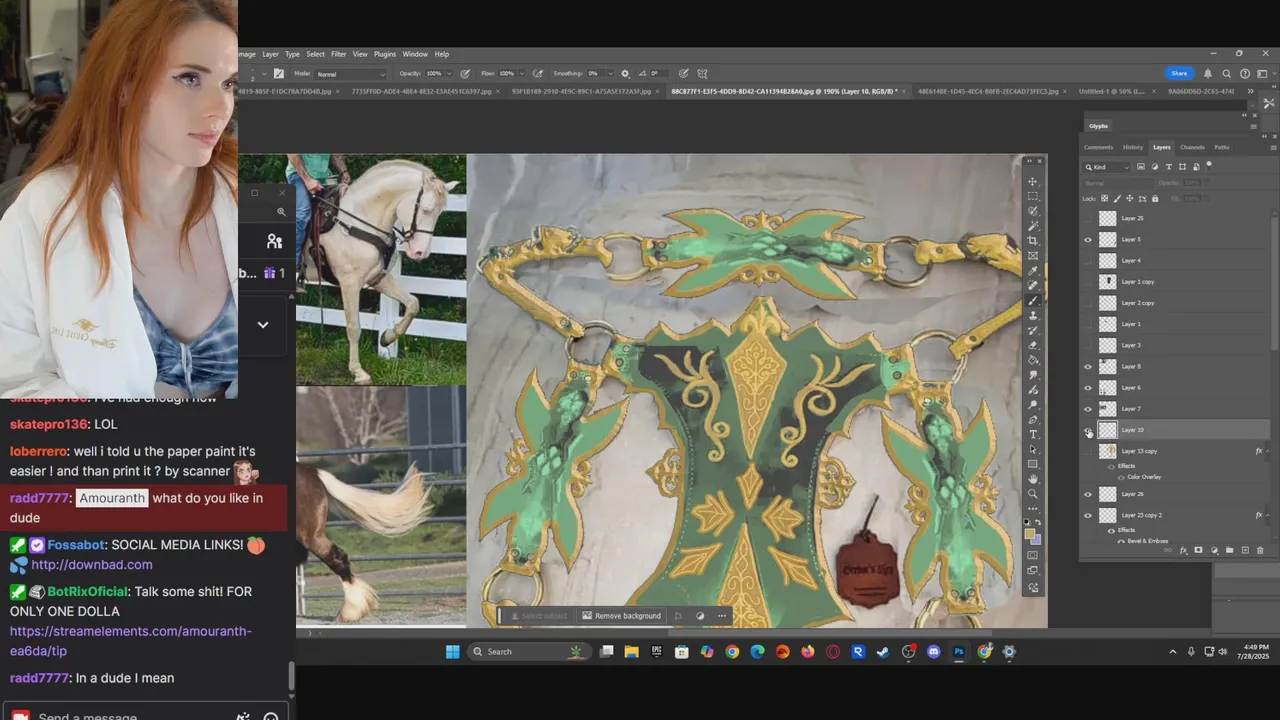Collapse effects of Layer 13 copy
This screenshot has width=1280, height=720.
(1268, 451)
